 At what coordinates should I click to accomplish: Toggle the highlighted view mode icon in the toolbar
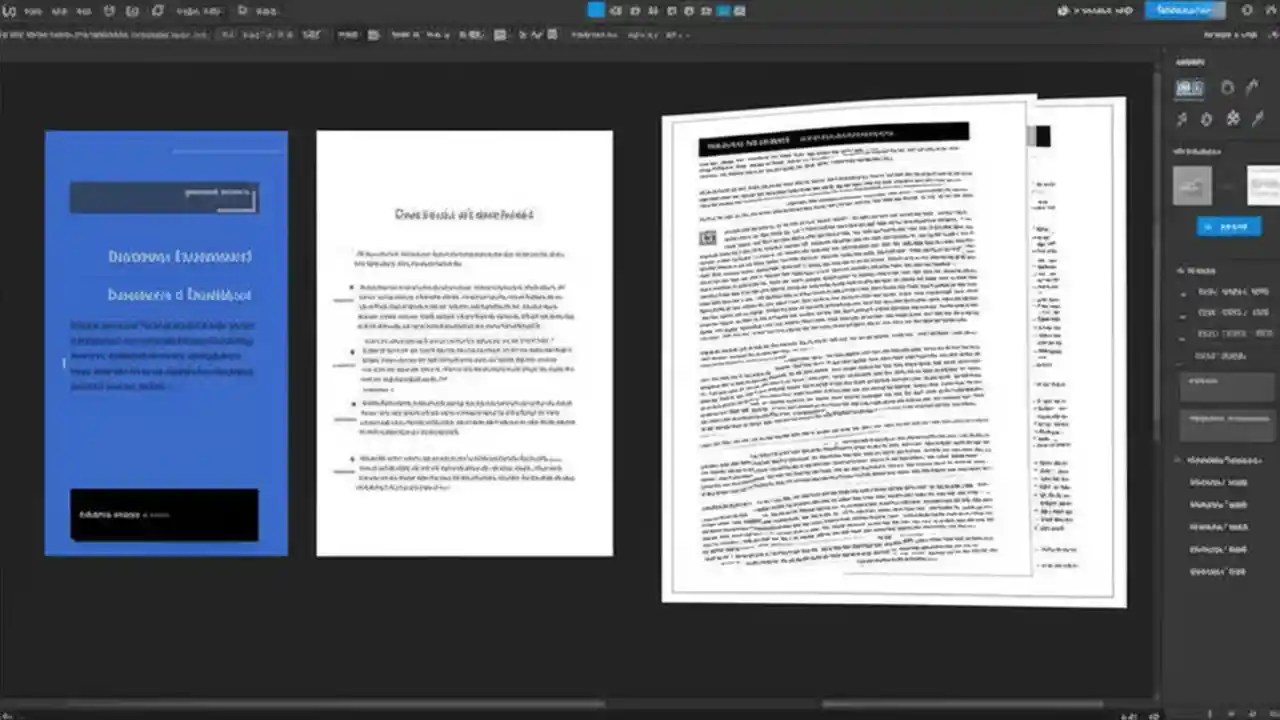click(x=725, y=11)
